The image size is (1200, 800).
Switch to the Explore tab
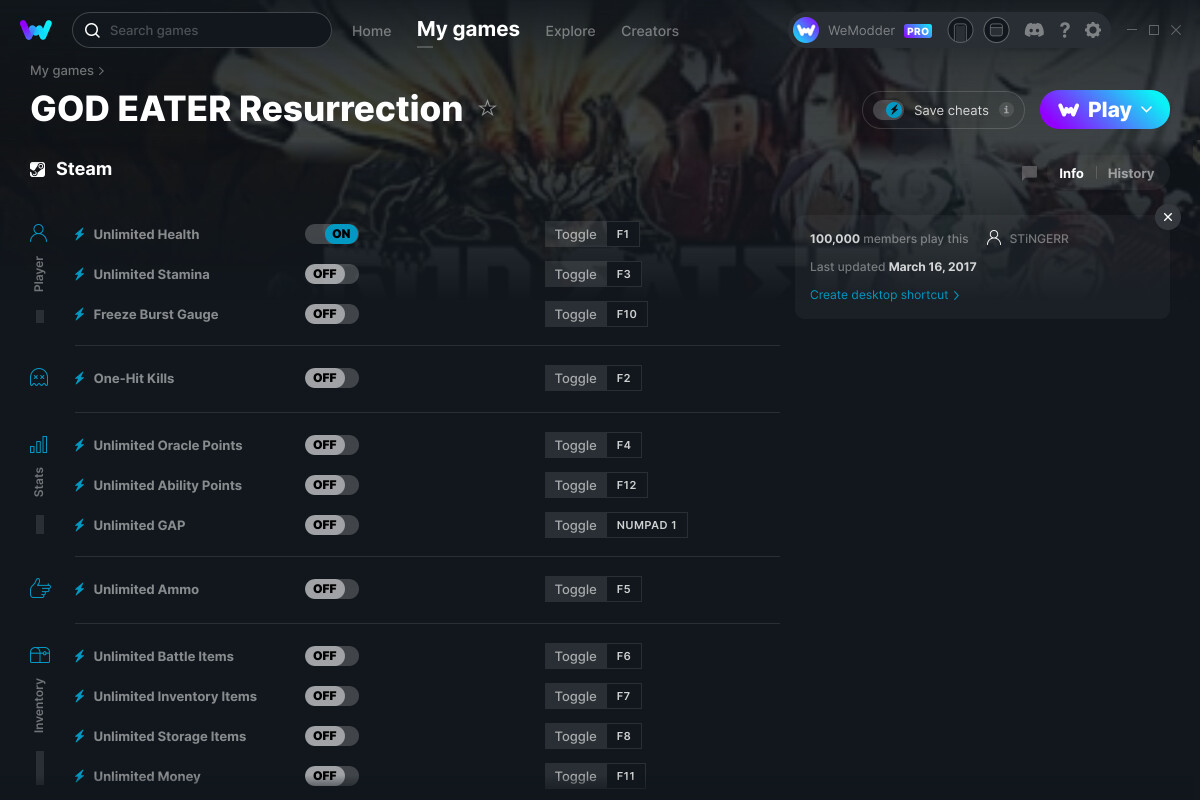coord(570,31)
